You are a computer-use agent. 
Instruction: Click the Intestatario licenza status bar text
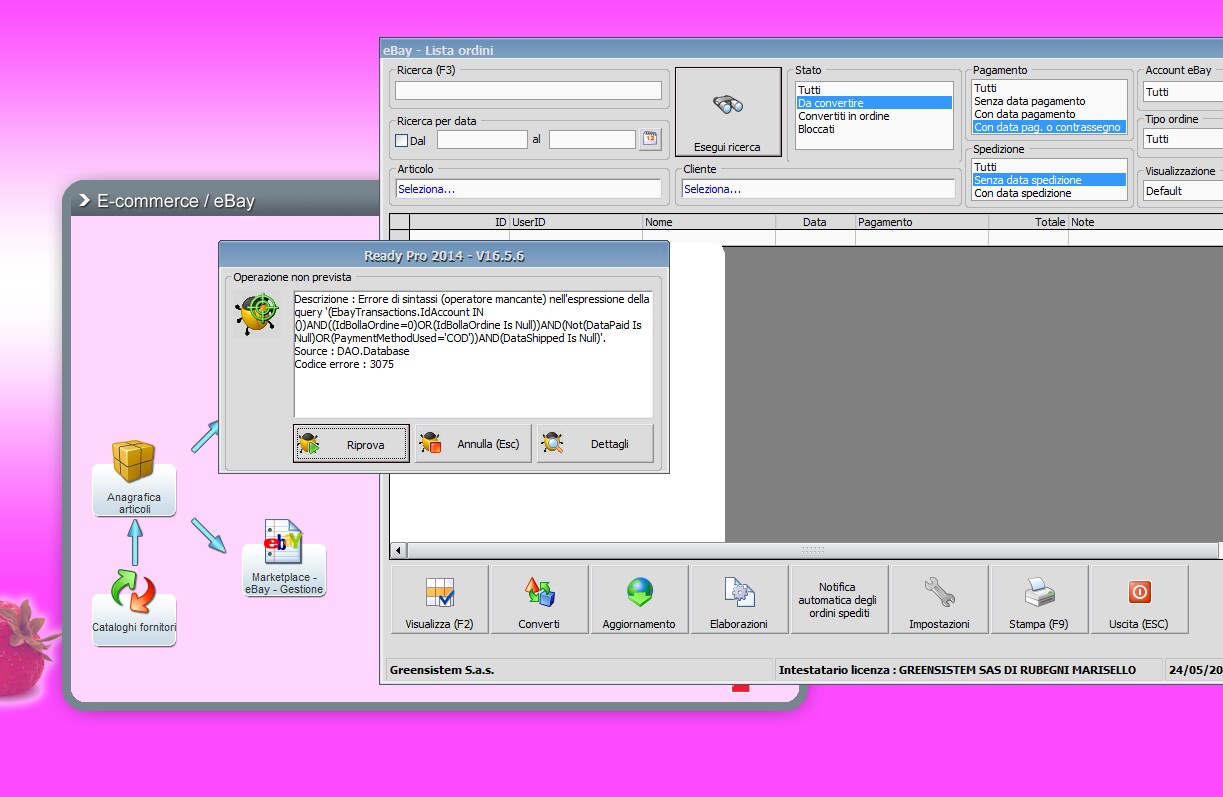coord(957,670)
